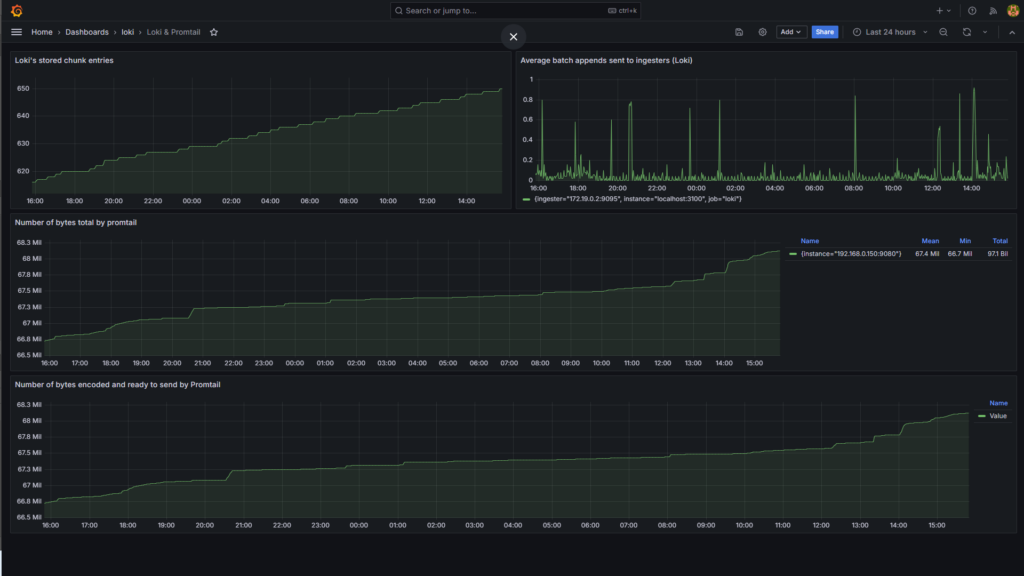Open the Last 24 hours time picker
1024x576 pixels.
click(x=889, y=32)
